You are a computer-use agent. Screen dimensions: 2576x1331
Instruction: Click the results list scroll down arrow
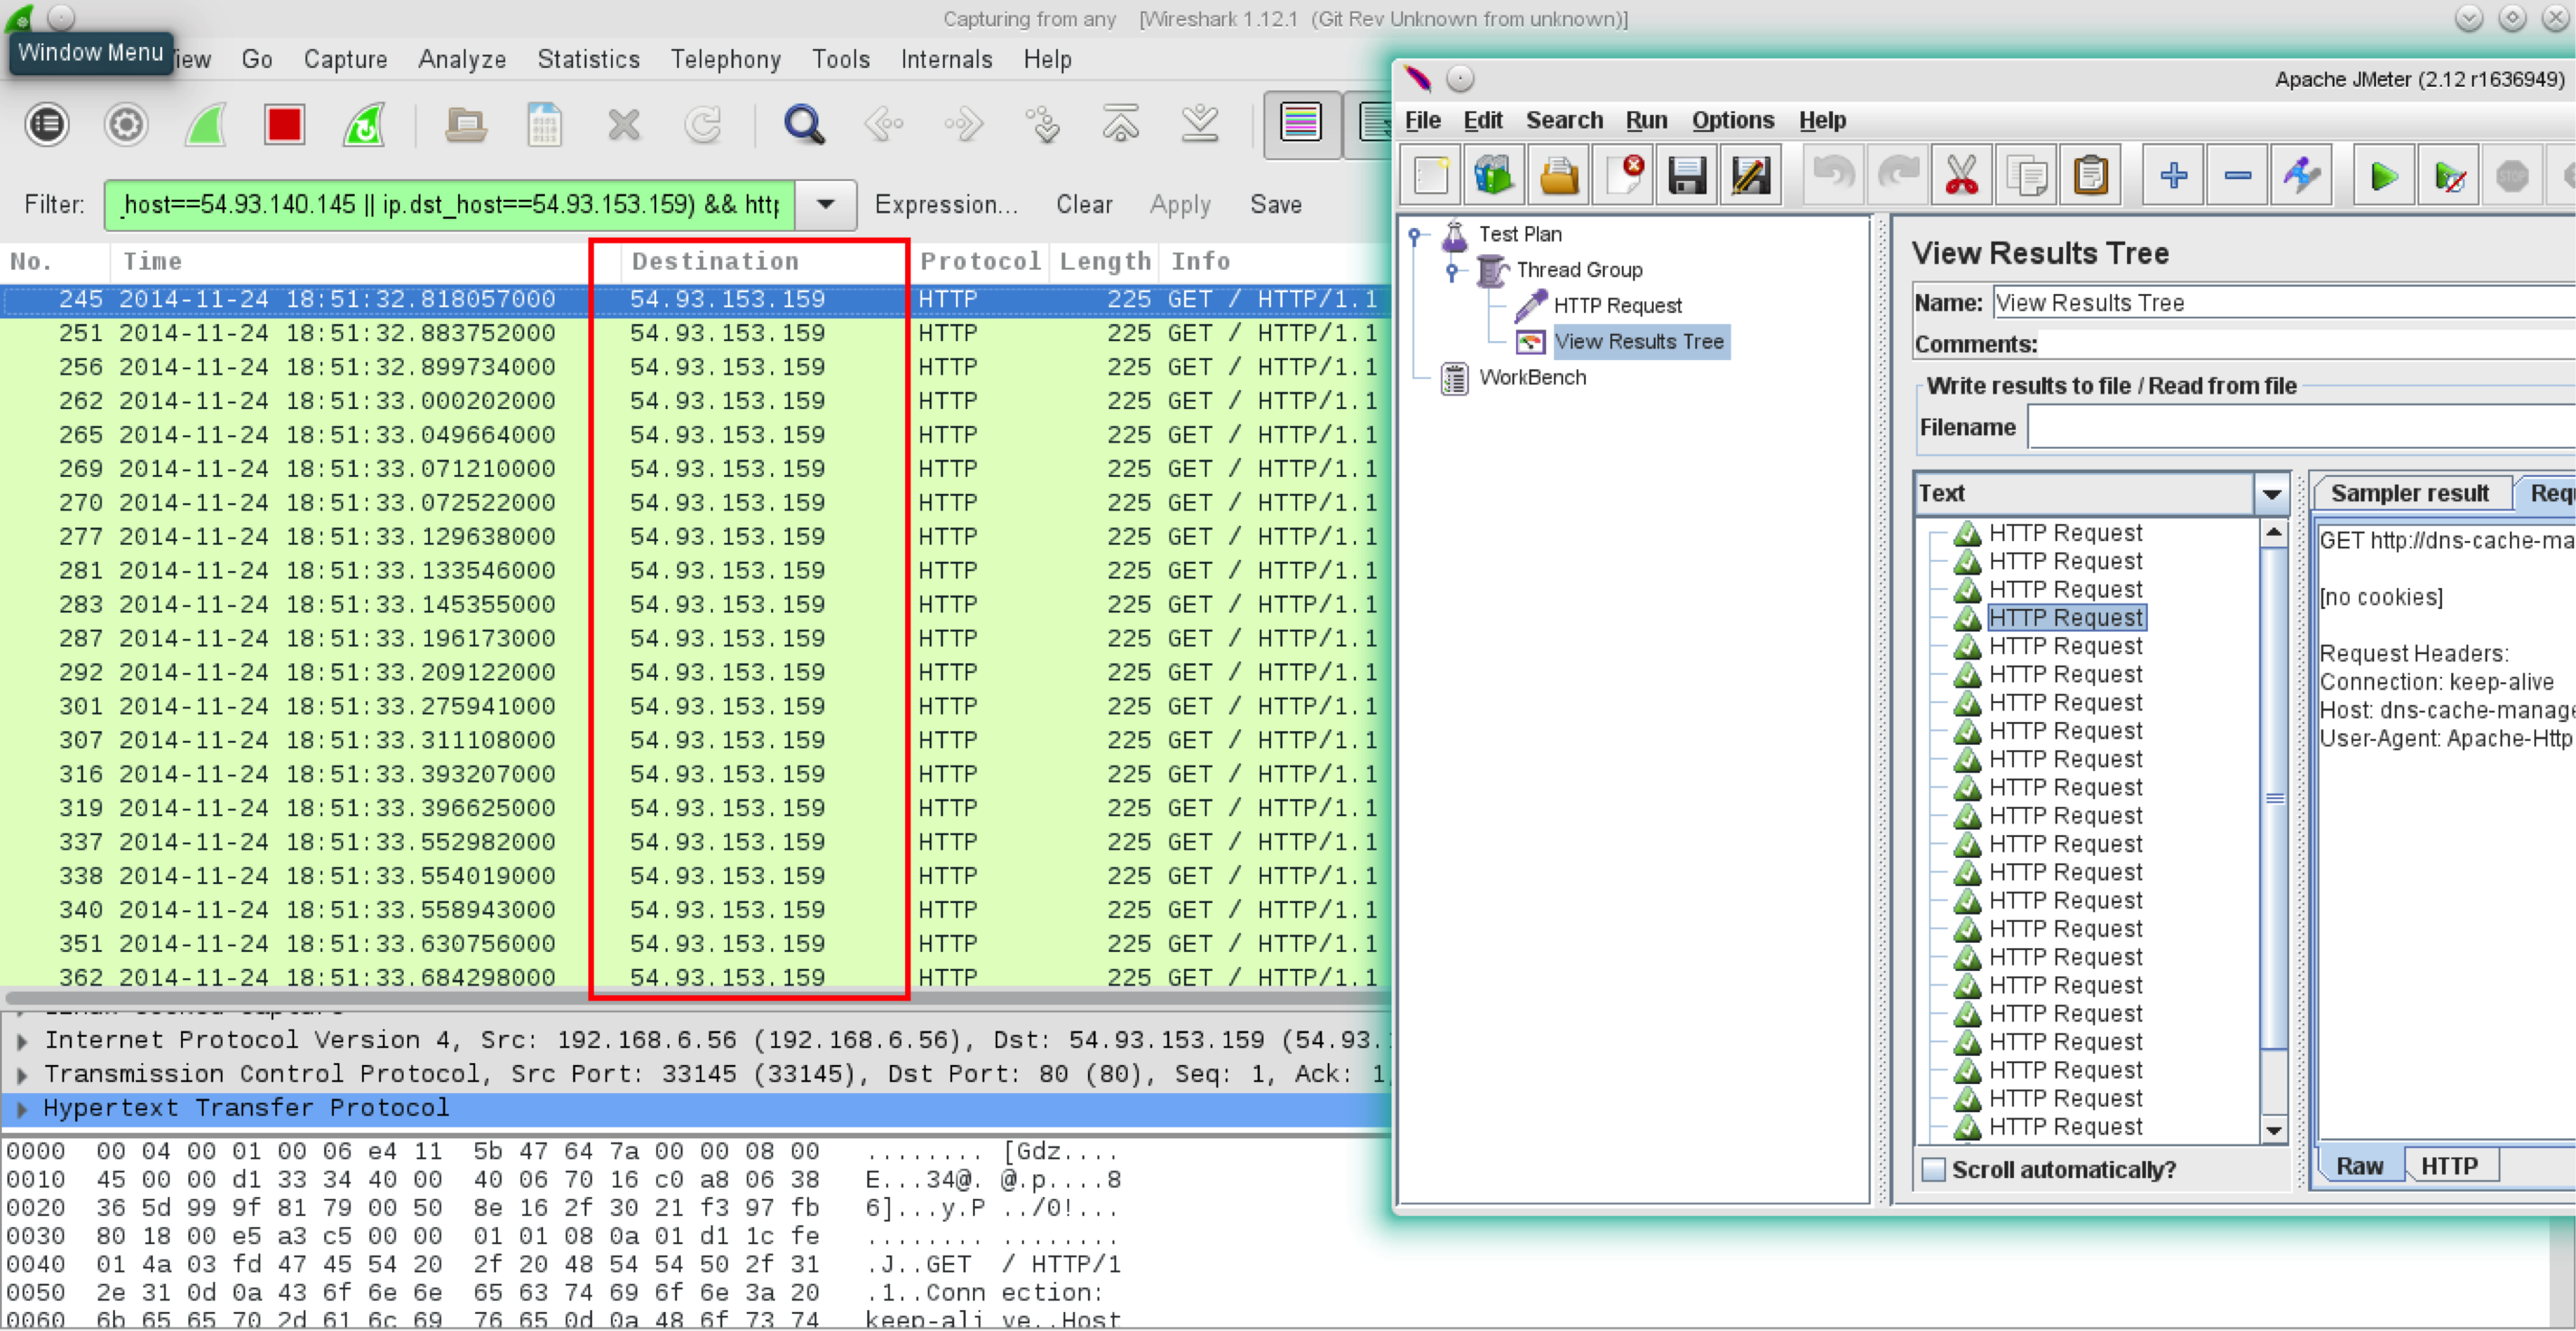coord(2274,1130)
